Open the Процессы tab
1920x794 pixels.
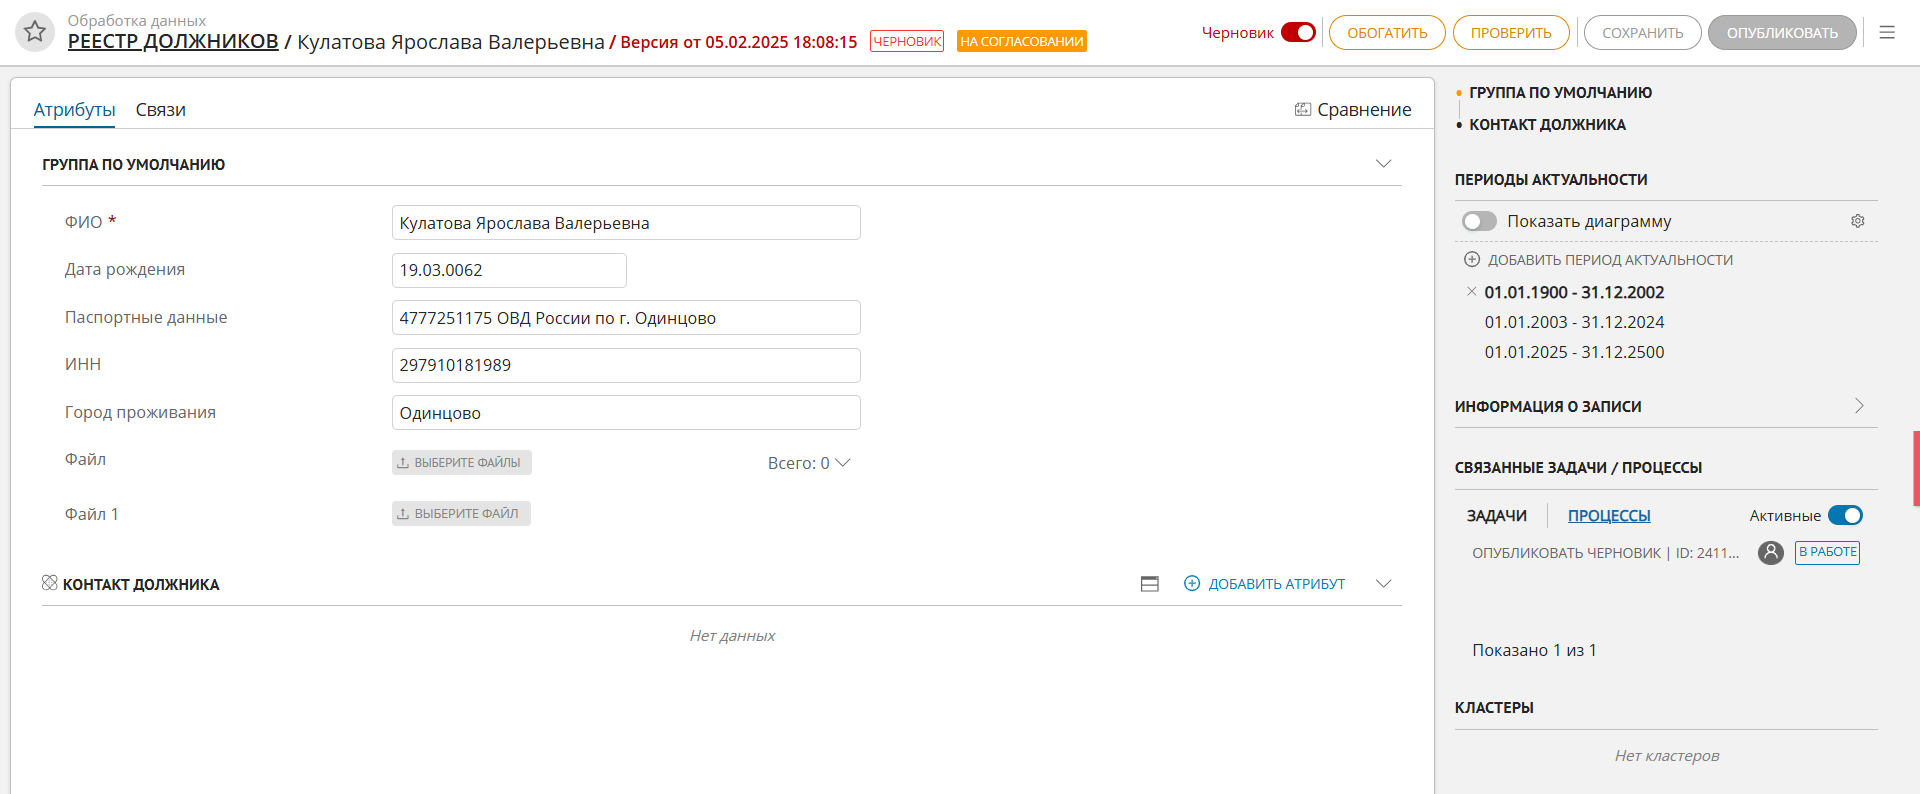click(1608, 516)
